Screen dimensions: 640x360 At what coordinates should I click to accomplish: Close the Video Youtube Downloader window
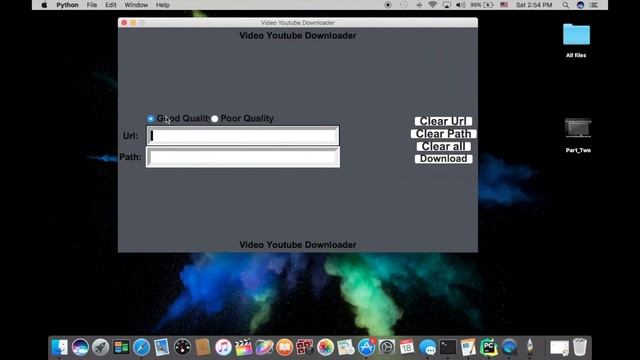click(x=124, y=22)
